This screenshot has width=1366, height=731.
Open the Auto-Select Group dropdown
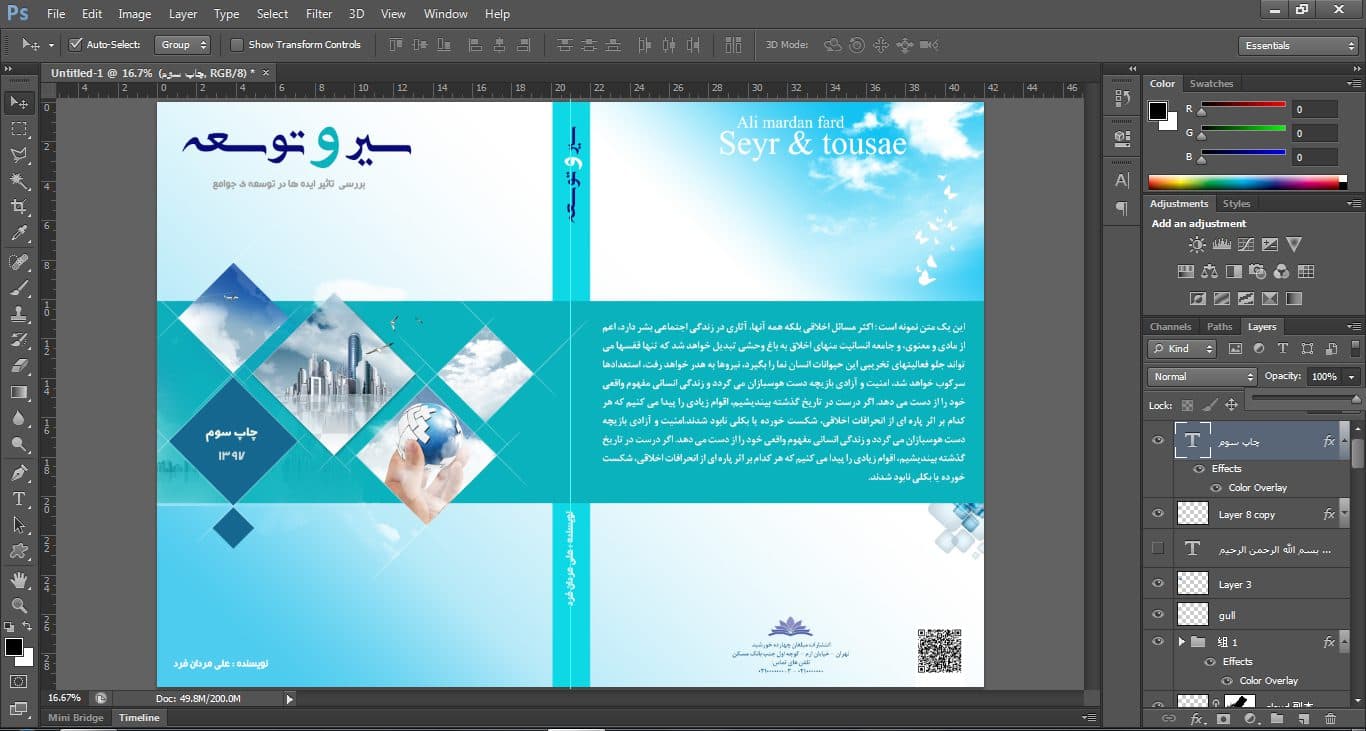coord(183,45)
